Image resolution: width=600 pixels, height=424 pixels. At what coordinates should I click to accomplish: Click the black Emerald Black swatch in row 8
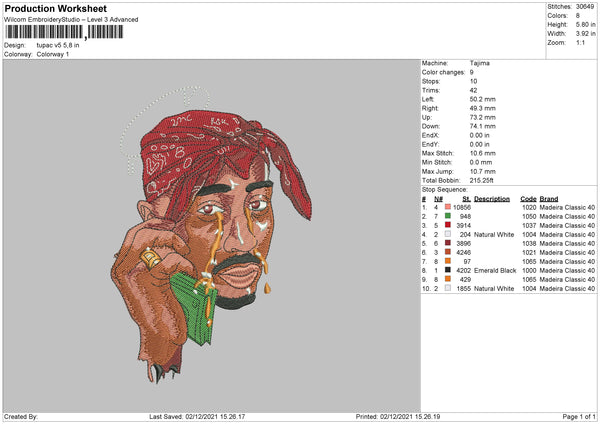pos(448,270)
